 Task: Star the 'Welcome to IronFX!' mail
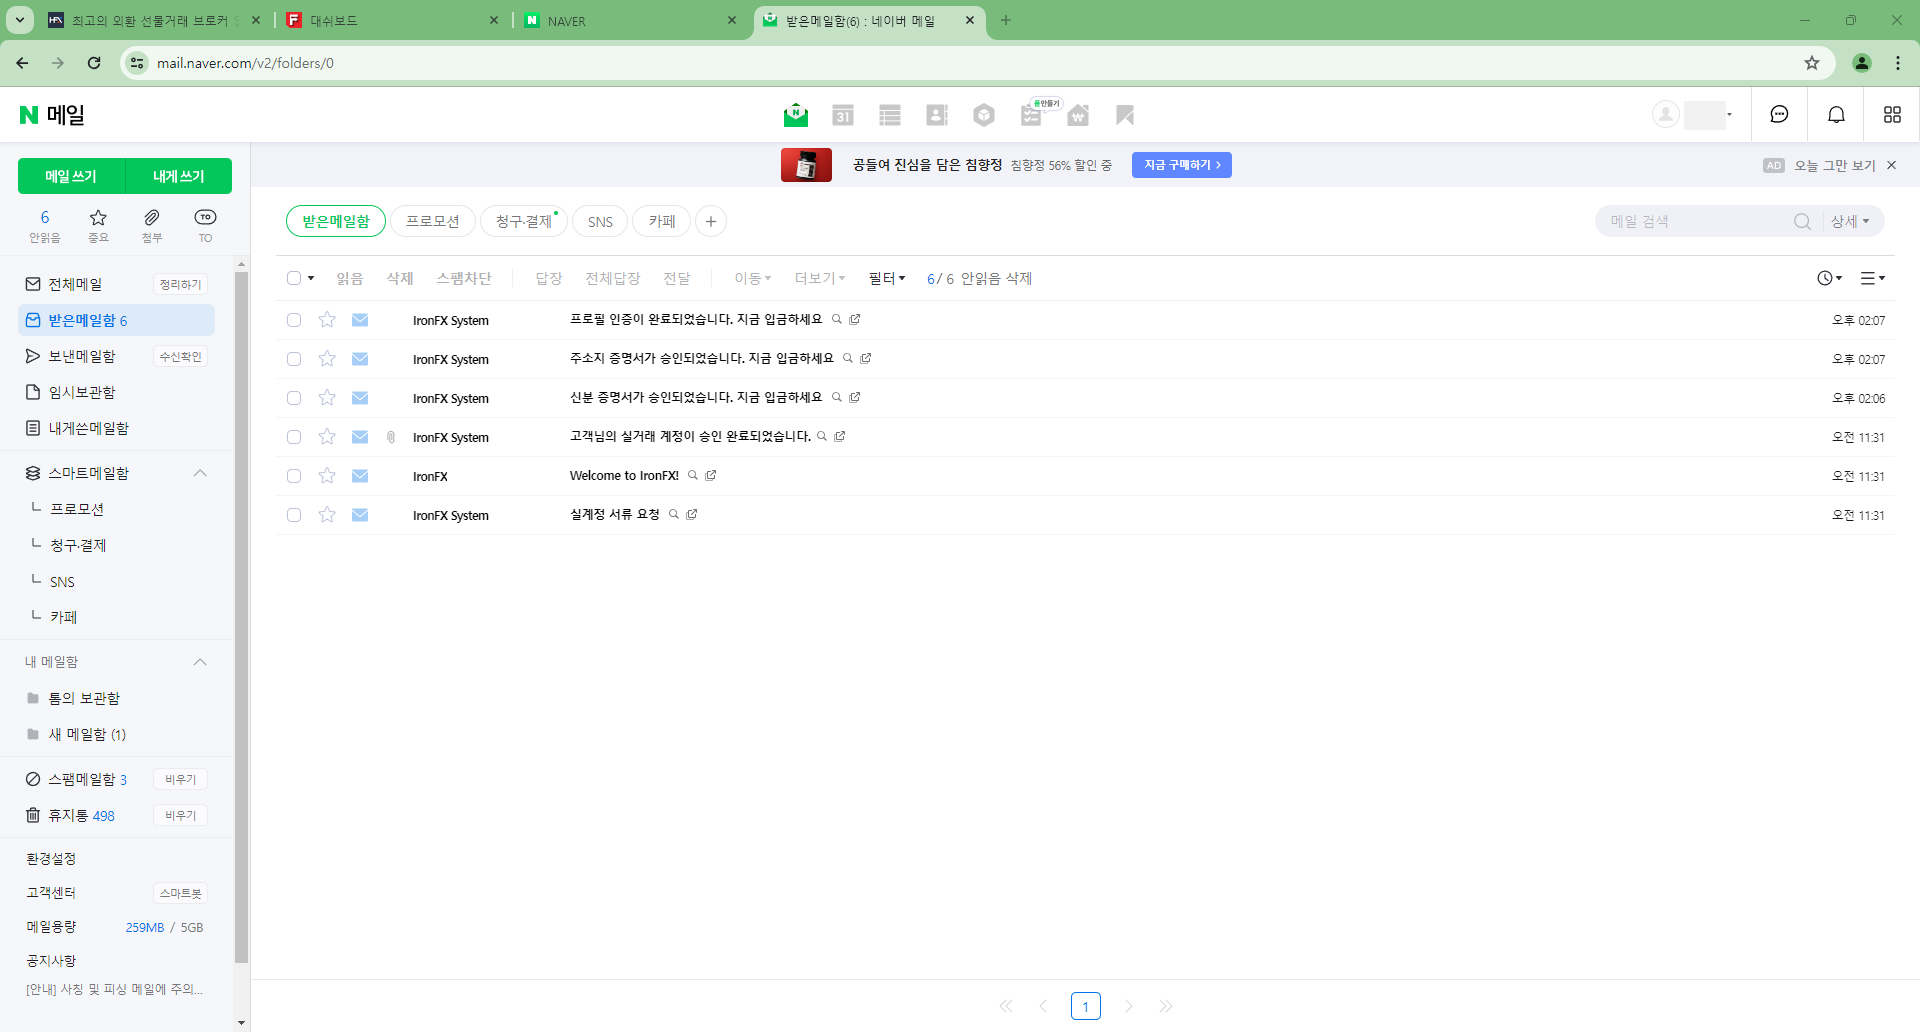327,476
